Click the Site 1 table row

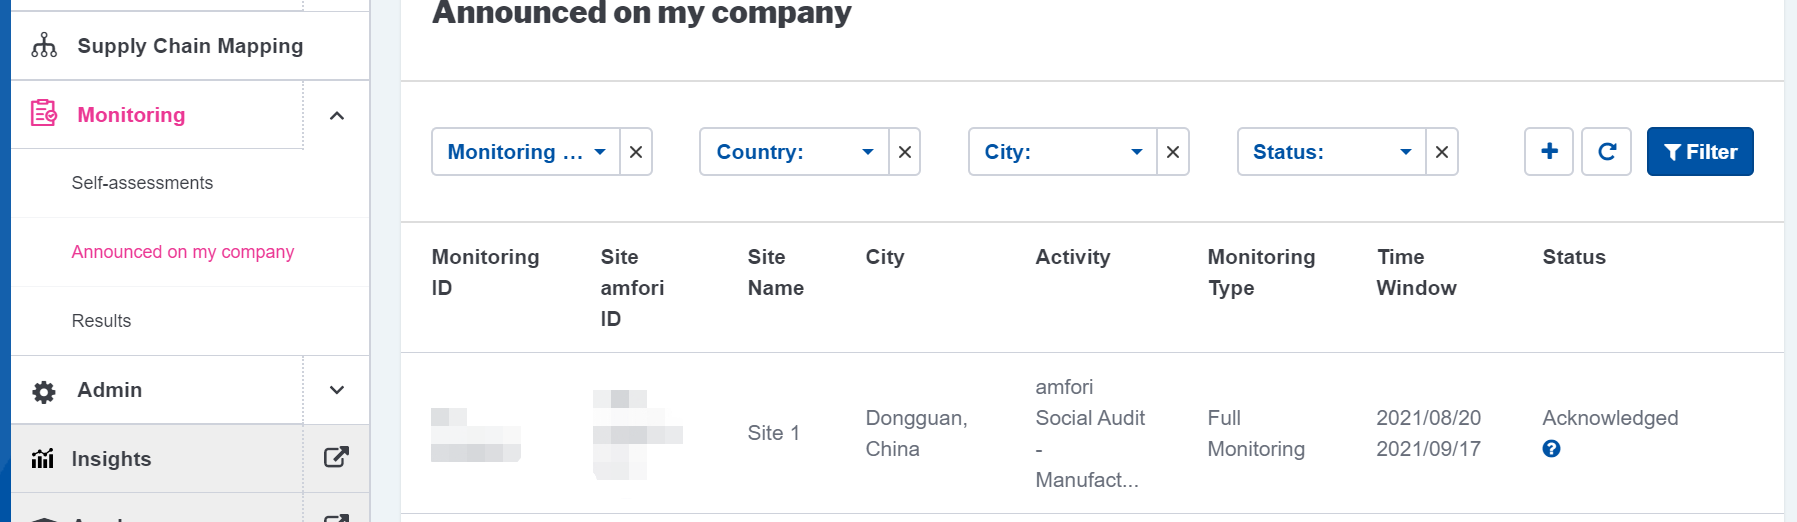click(x=773, y=433)
